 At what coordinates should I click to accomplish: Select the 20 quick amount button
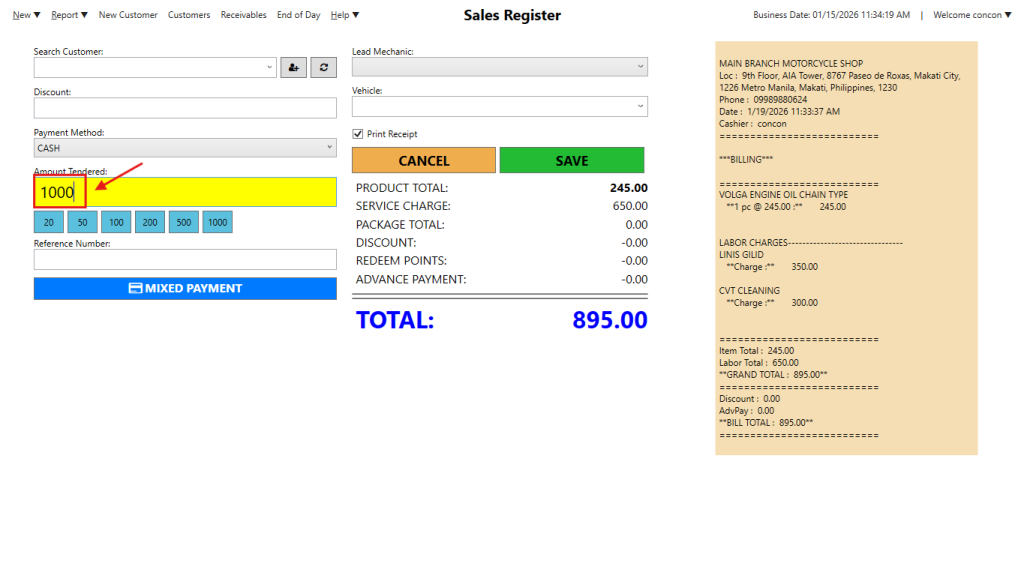click(x=48, y=222)
